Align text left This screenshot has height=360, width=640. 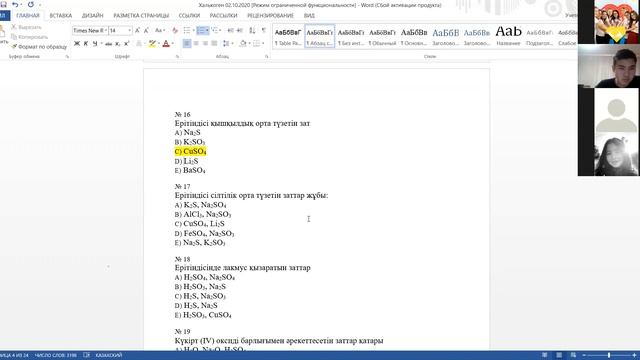[x=187, y=43]
